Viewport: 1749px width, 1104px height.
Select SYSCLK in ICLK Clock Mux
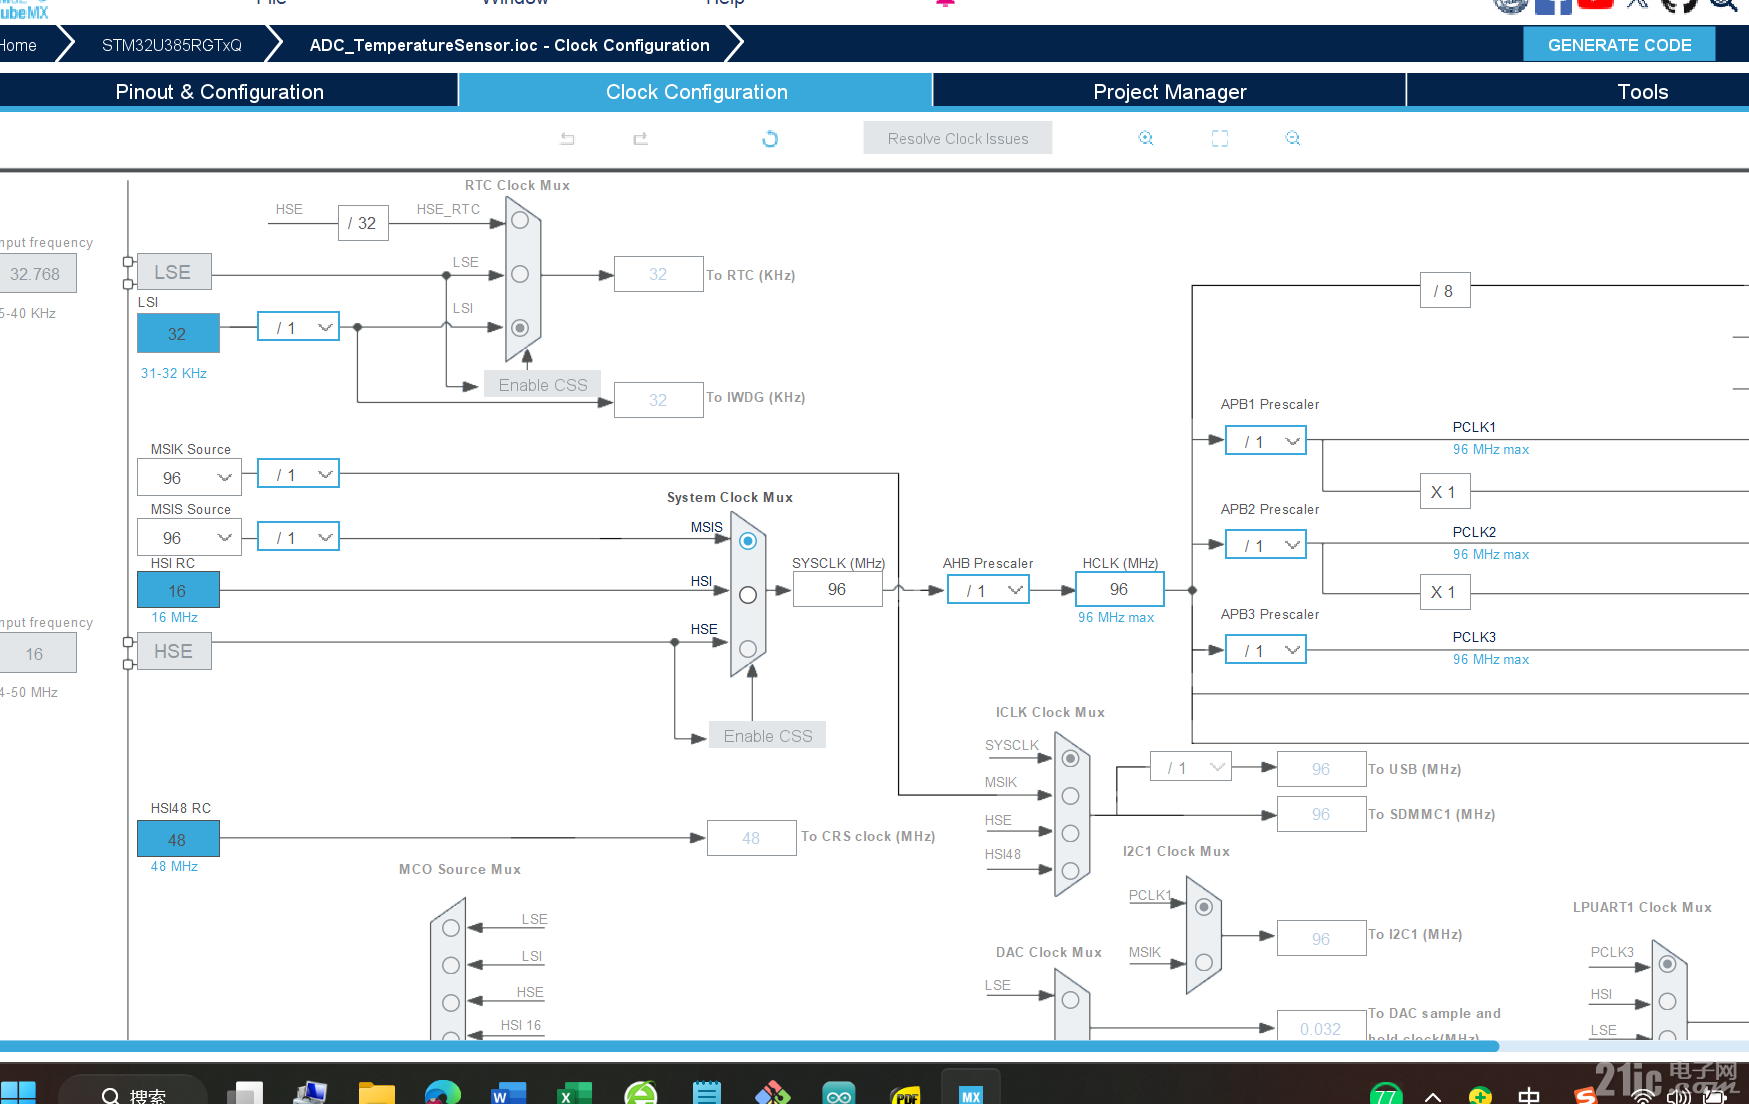click(x=1071, y=759)
